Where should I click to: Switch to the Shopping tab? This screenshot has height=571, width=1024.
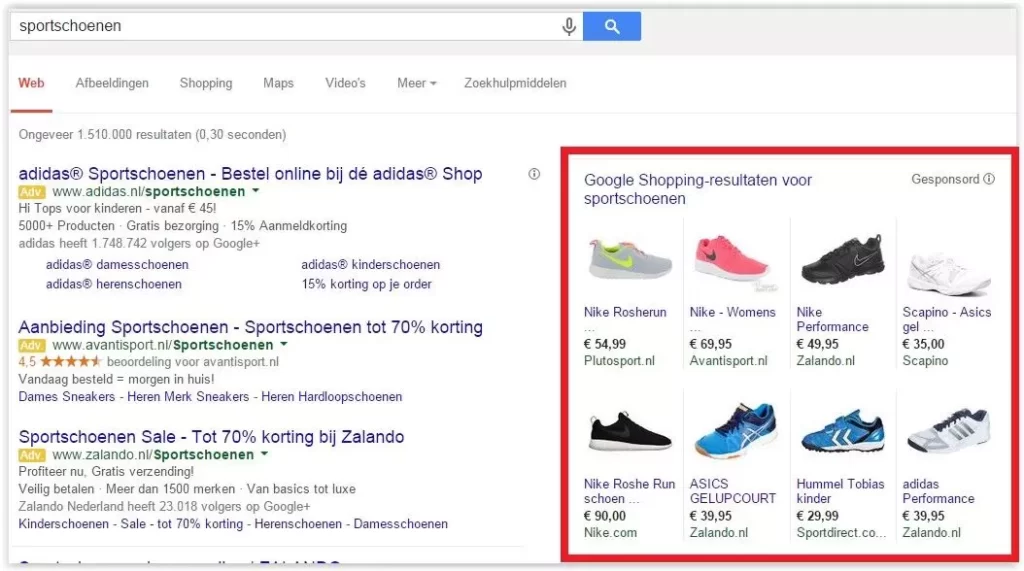click(x=206, y=83)
